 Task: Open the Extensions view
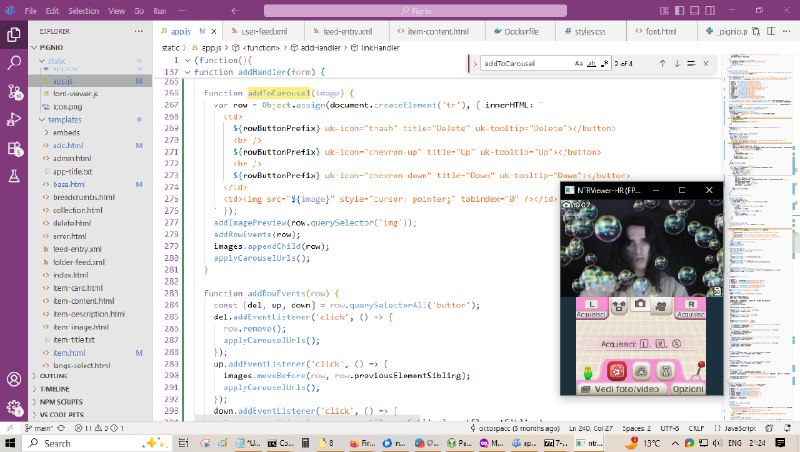click(14, 148)
